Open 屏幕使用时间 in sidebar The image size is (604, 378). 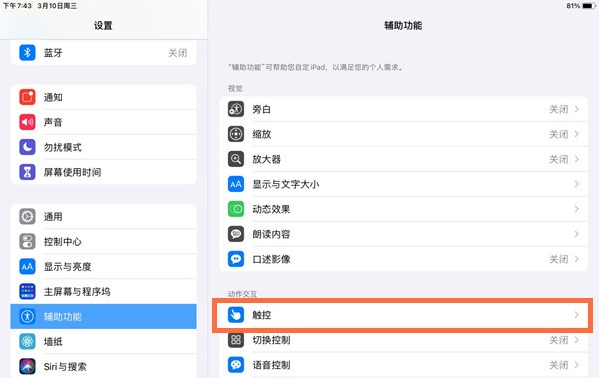click(103, 172)
